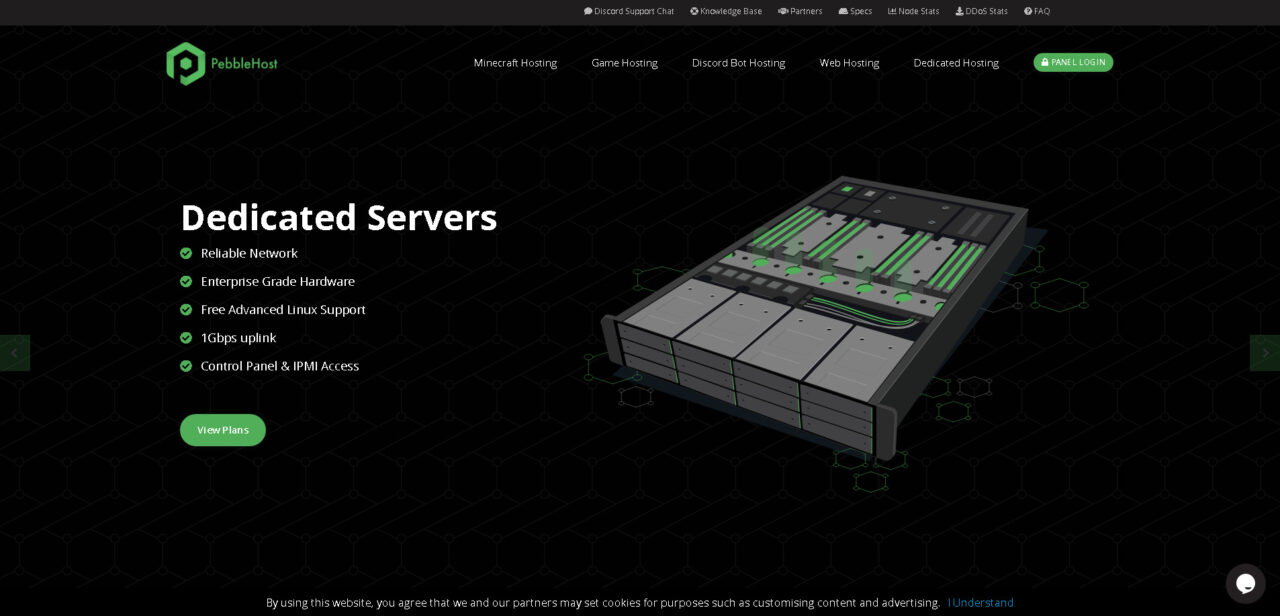Viewport: 1280px width, 616px height.
Task: Open Discord Support Chat link
Action: [x=629, y=11]
